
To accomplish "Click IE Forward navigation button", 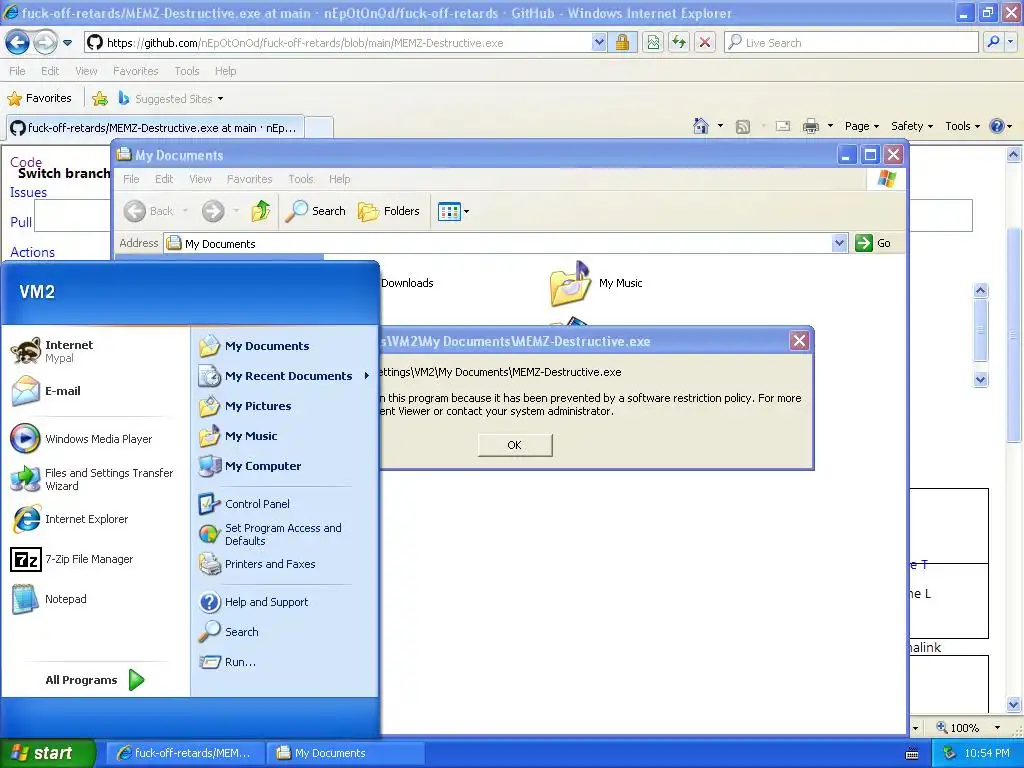I will click(44, 42).
